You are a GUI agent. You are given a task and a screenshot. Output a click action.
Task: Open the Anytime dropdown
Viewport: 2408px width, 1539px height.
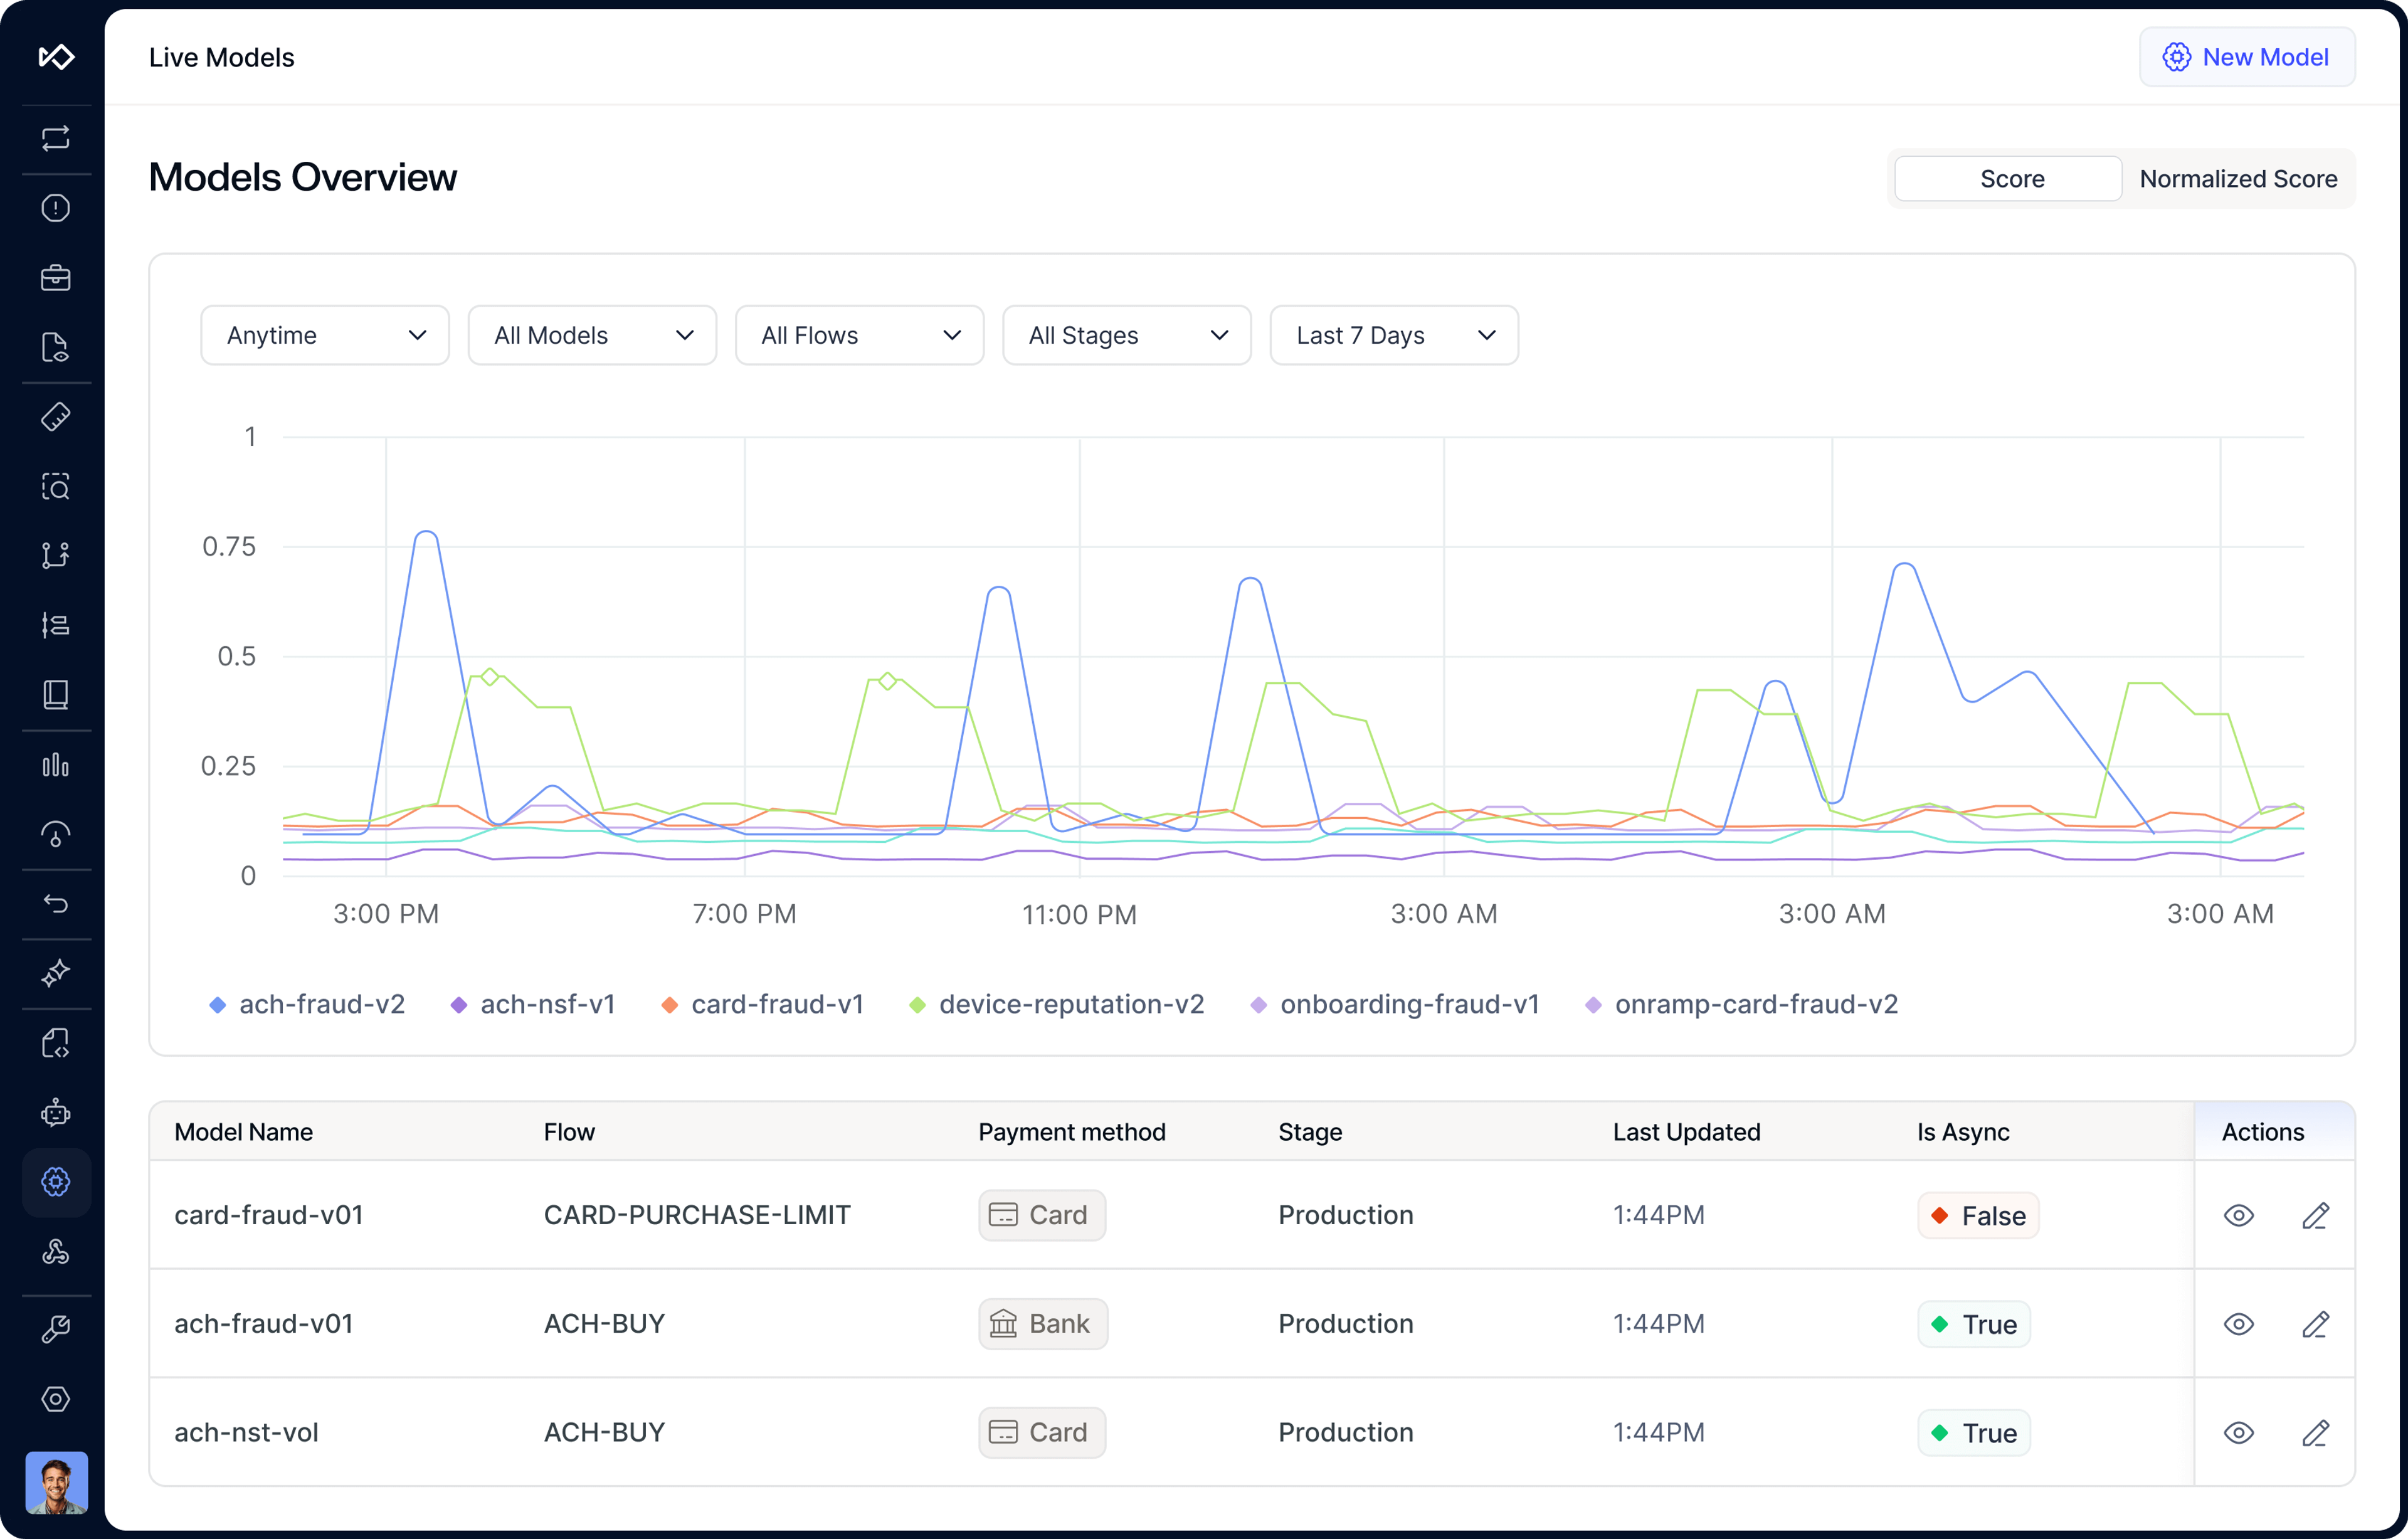325,335
